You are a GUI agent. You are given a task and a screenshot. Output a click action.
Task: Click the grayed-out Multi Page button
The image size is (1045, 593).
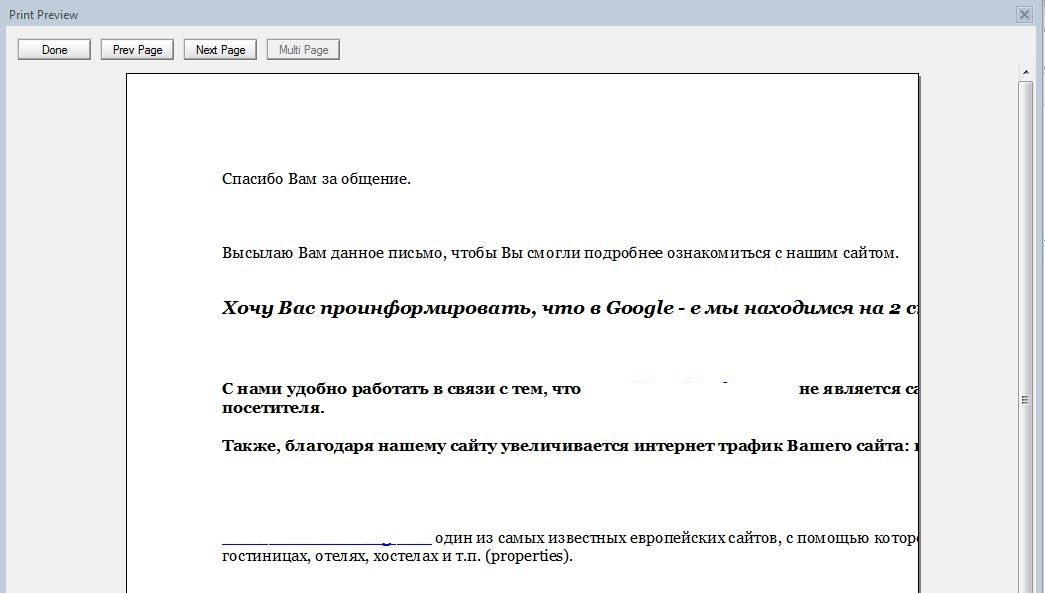pyautogui.click(x=303, y=50)
